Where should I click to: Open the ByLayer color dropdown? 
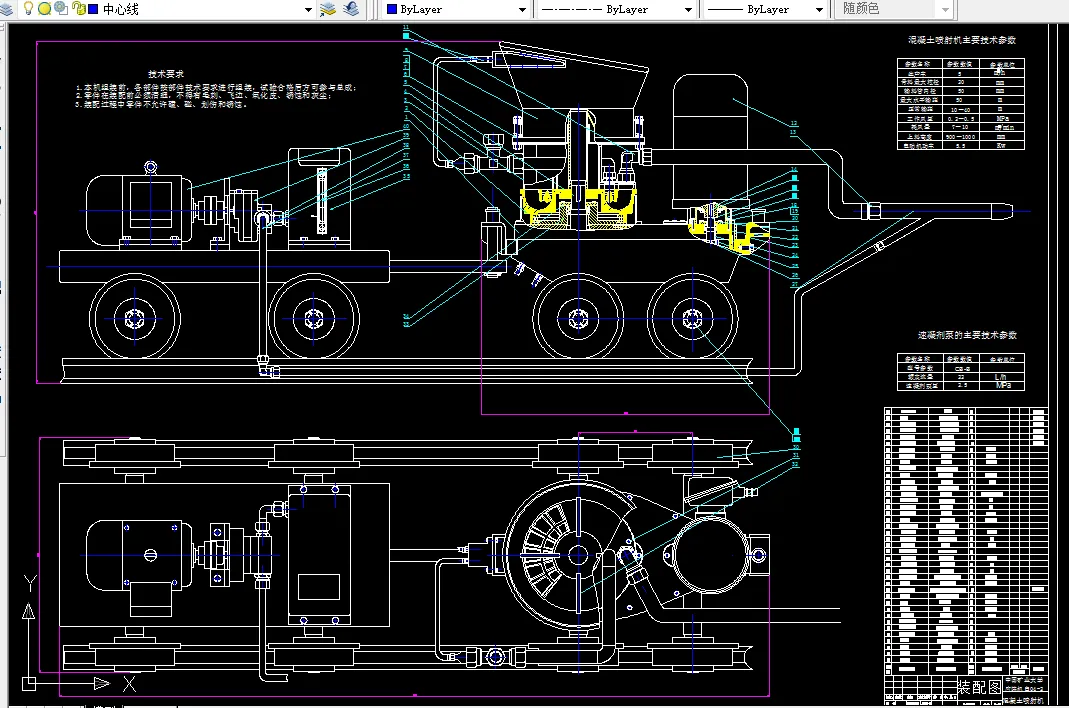click(x=521, y=9)
